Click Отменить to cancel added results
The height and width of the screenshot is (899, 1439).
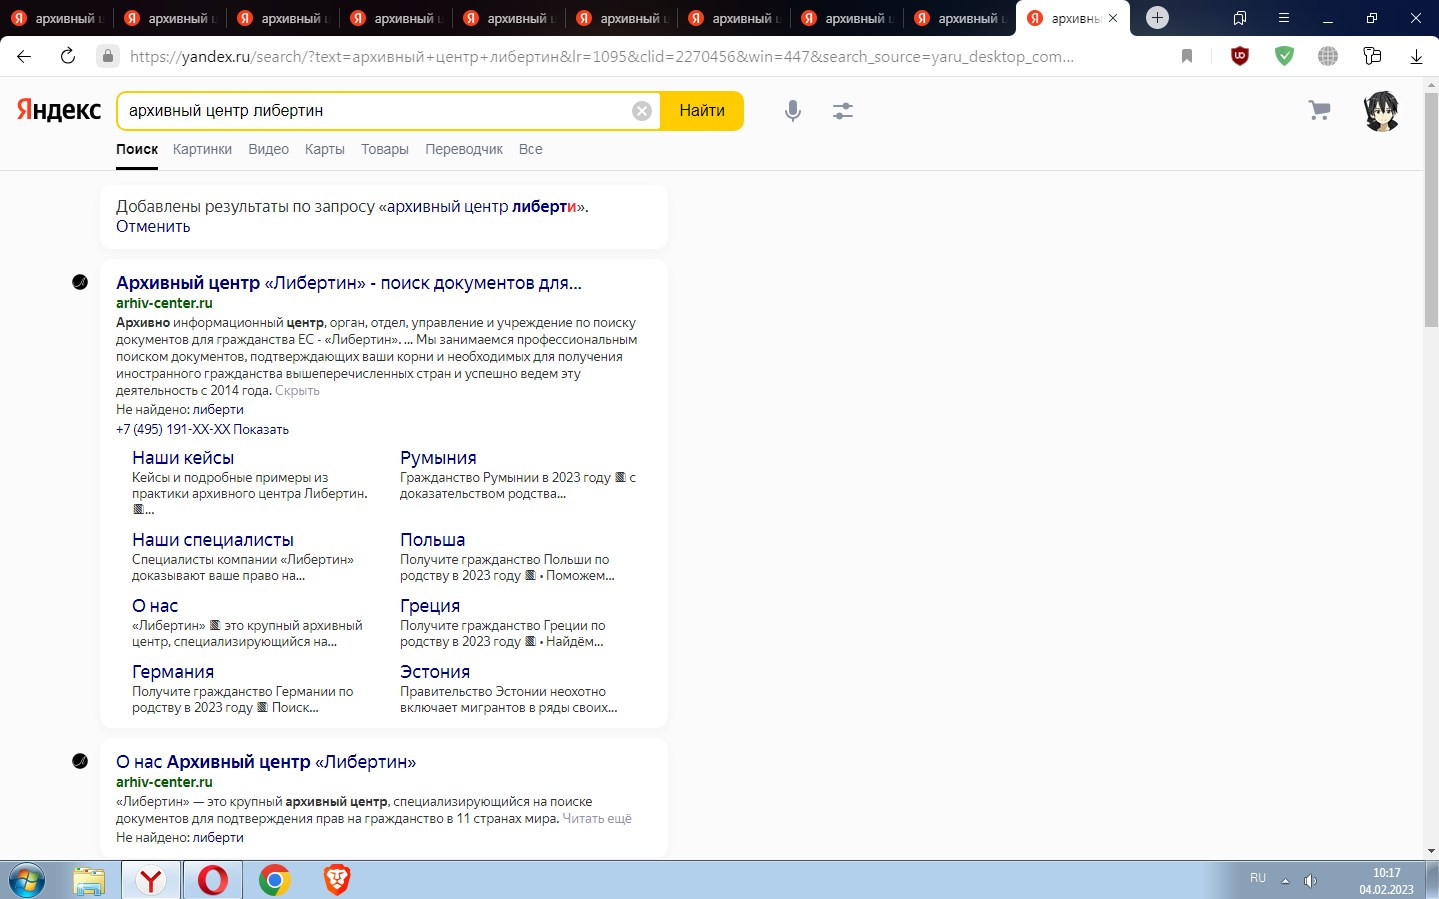(153, 226)
